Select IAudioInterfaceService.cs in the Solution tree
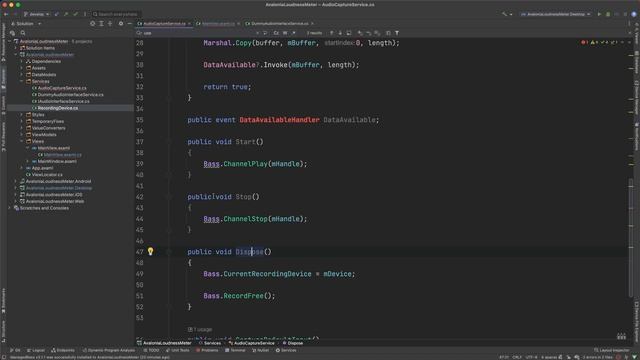 pyautogui.click(x=63, y=101)
